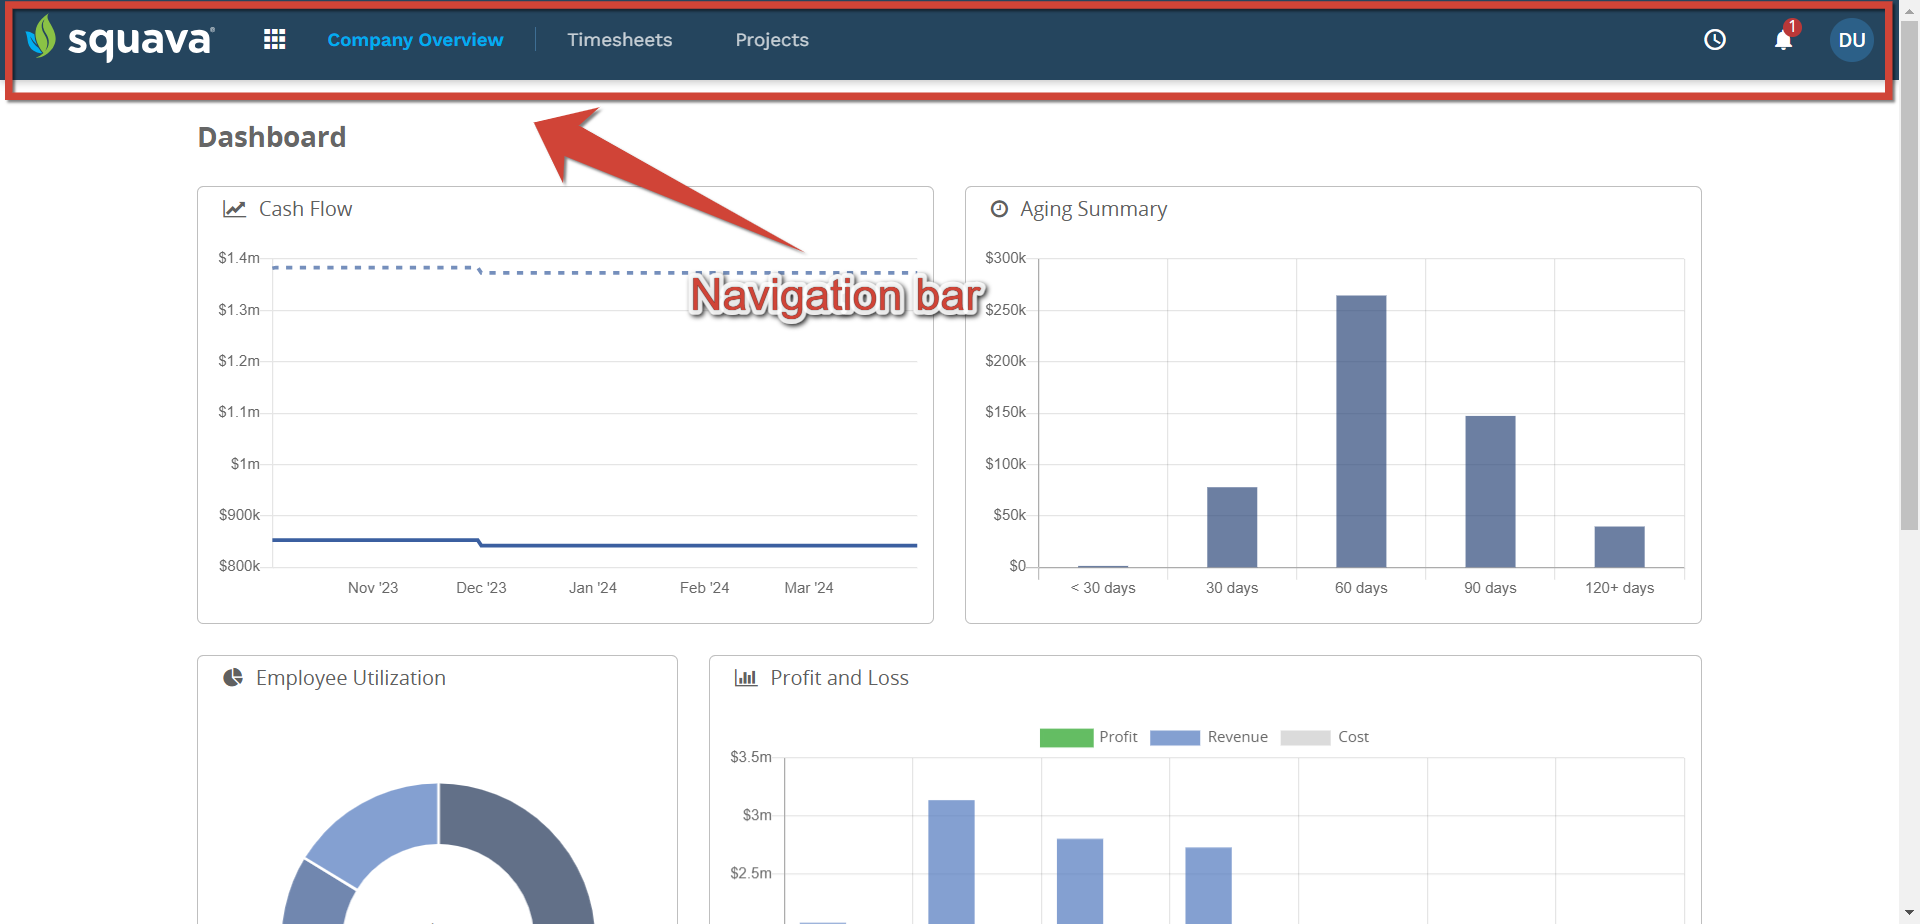Toggle the Revenue legend swatch

[1175, 737]
